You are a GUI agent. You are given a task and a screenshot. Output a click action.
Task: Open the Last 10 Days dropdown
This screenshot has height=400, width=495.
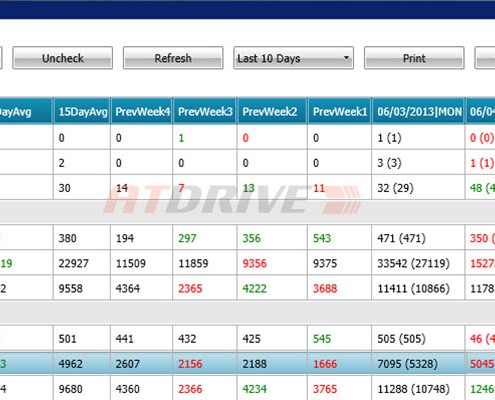point(293,58)
